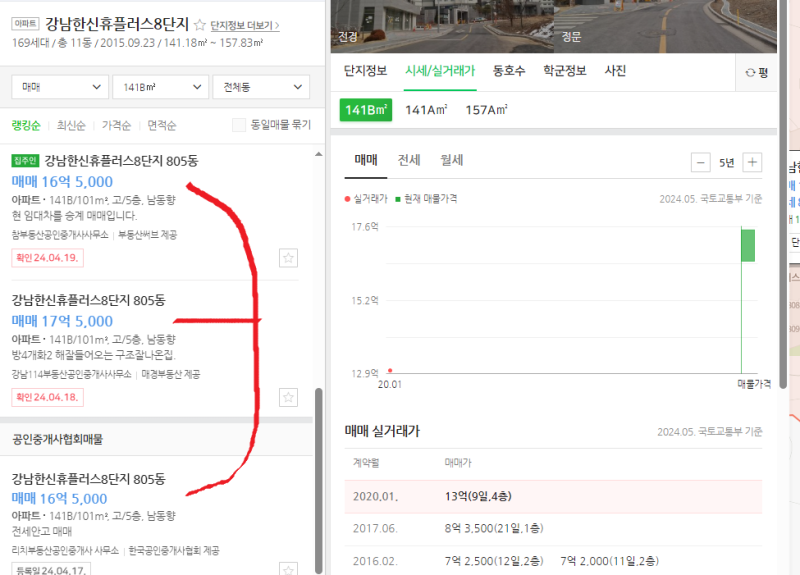This screenshot has height=575, width=800.
Task: Switch chart to 월세 tab
Action: click(452, 160)
